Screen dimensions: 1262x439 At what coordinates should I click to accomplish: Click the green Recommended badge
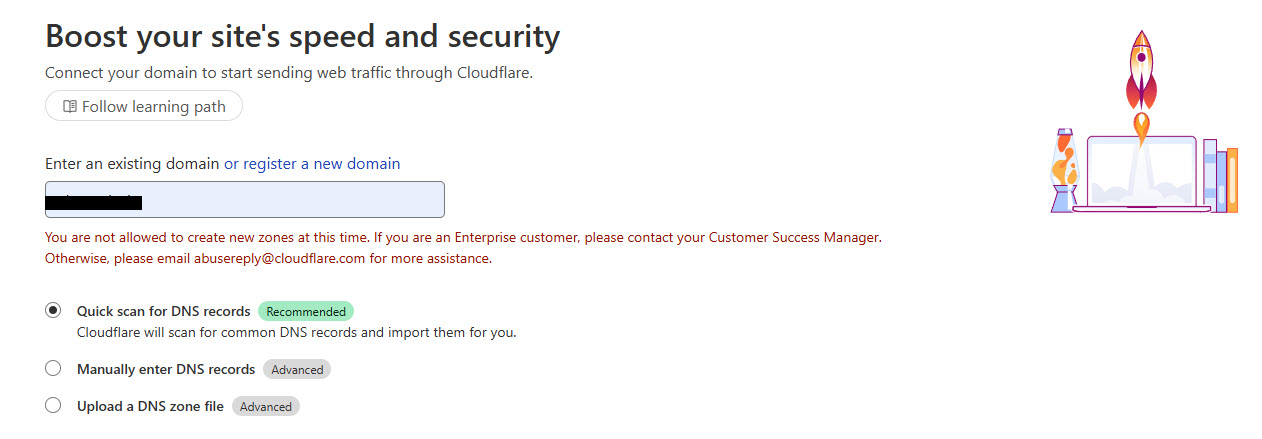pos(306,311)
